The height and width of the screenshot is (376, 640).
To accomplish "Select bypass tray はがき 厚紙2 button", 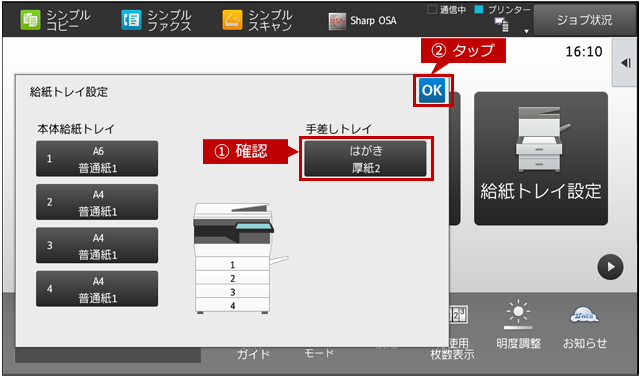I will pos(365,159).
